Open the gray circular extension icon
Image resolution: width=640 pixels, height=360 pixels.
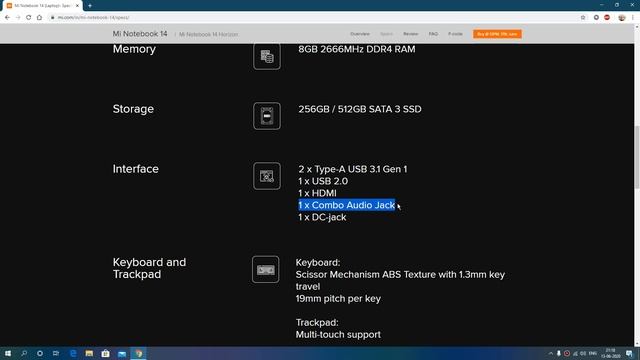click(x=596, y=18)
